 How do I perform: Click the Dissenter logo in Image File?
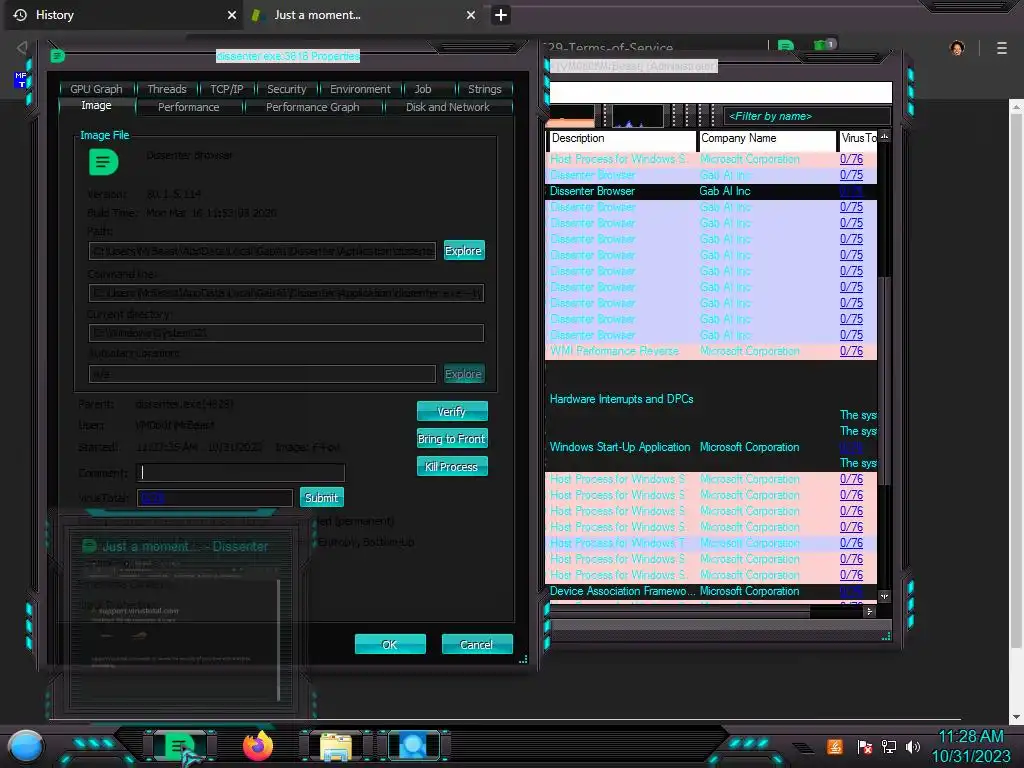[x=104, y=162]
